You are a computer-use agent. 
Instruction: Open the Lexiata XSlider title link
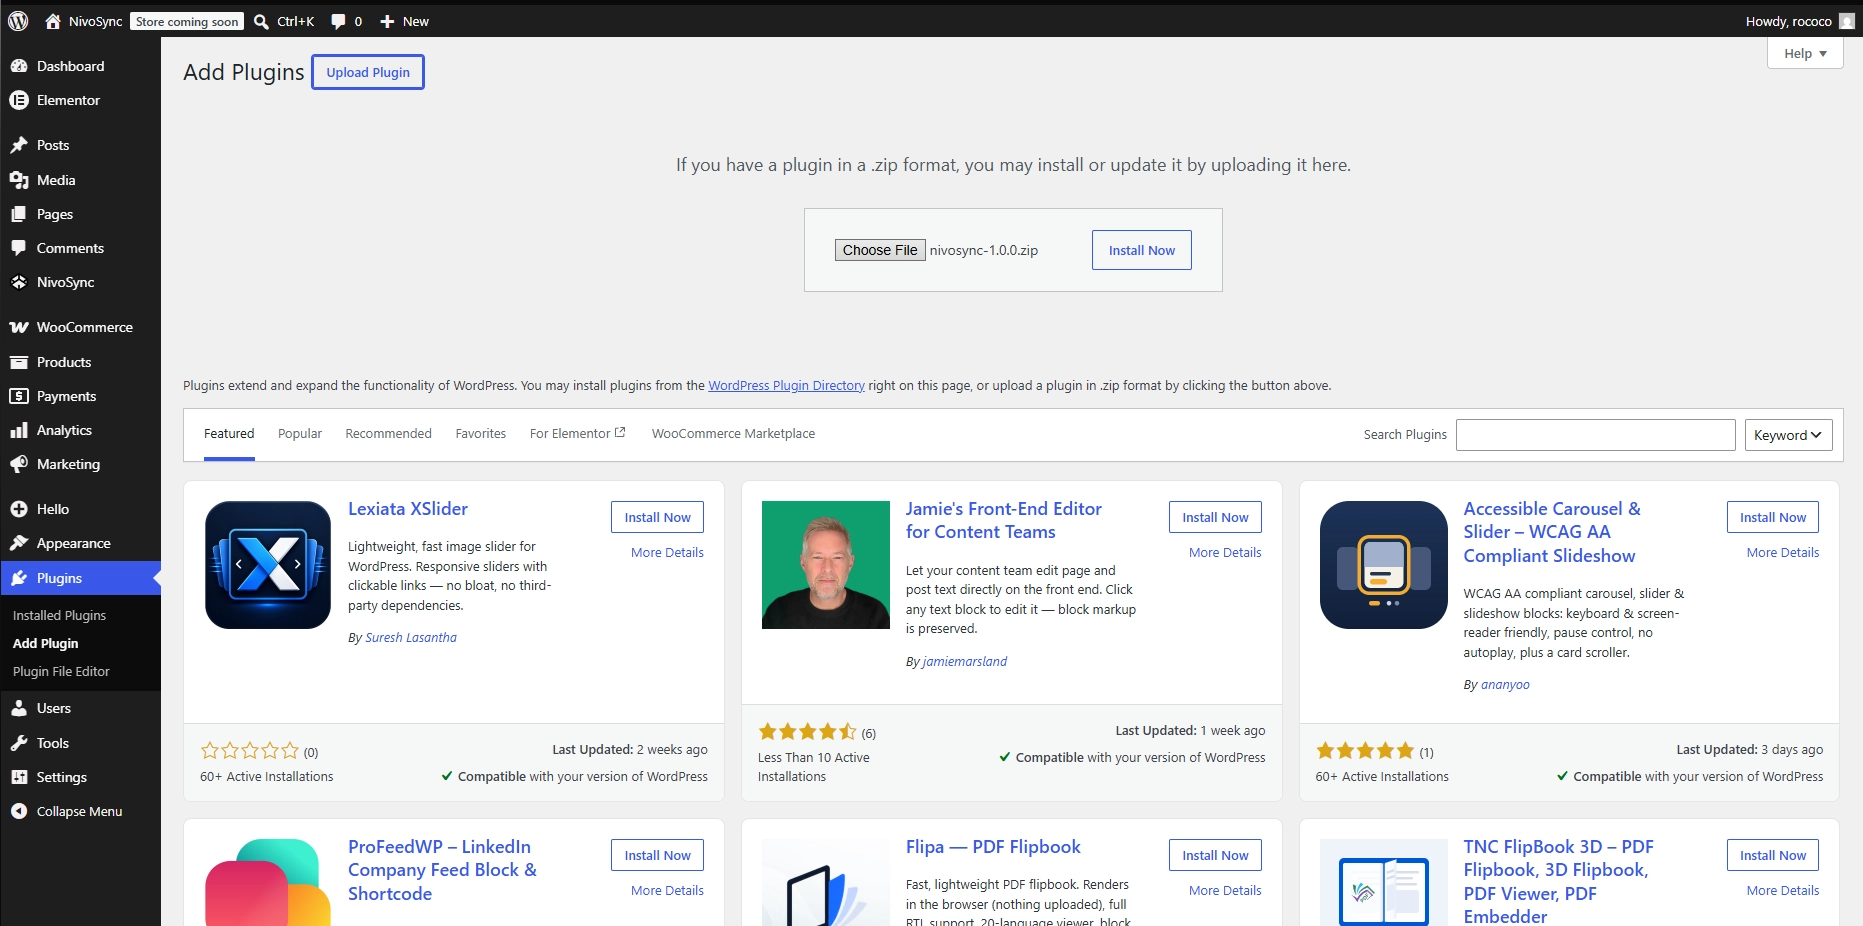pos(408,509)
